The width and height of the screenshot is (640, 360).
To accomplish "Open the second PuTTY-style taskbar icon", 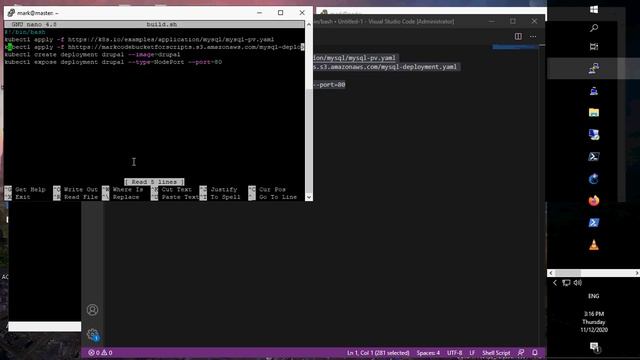I will [594, 91].
